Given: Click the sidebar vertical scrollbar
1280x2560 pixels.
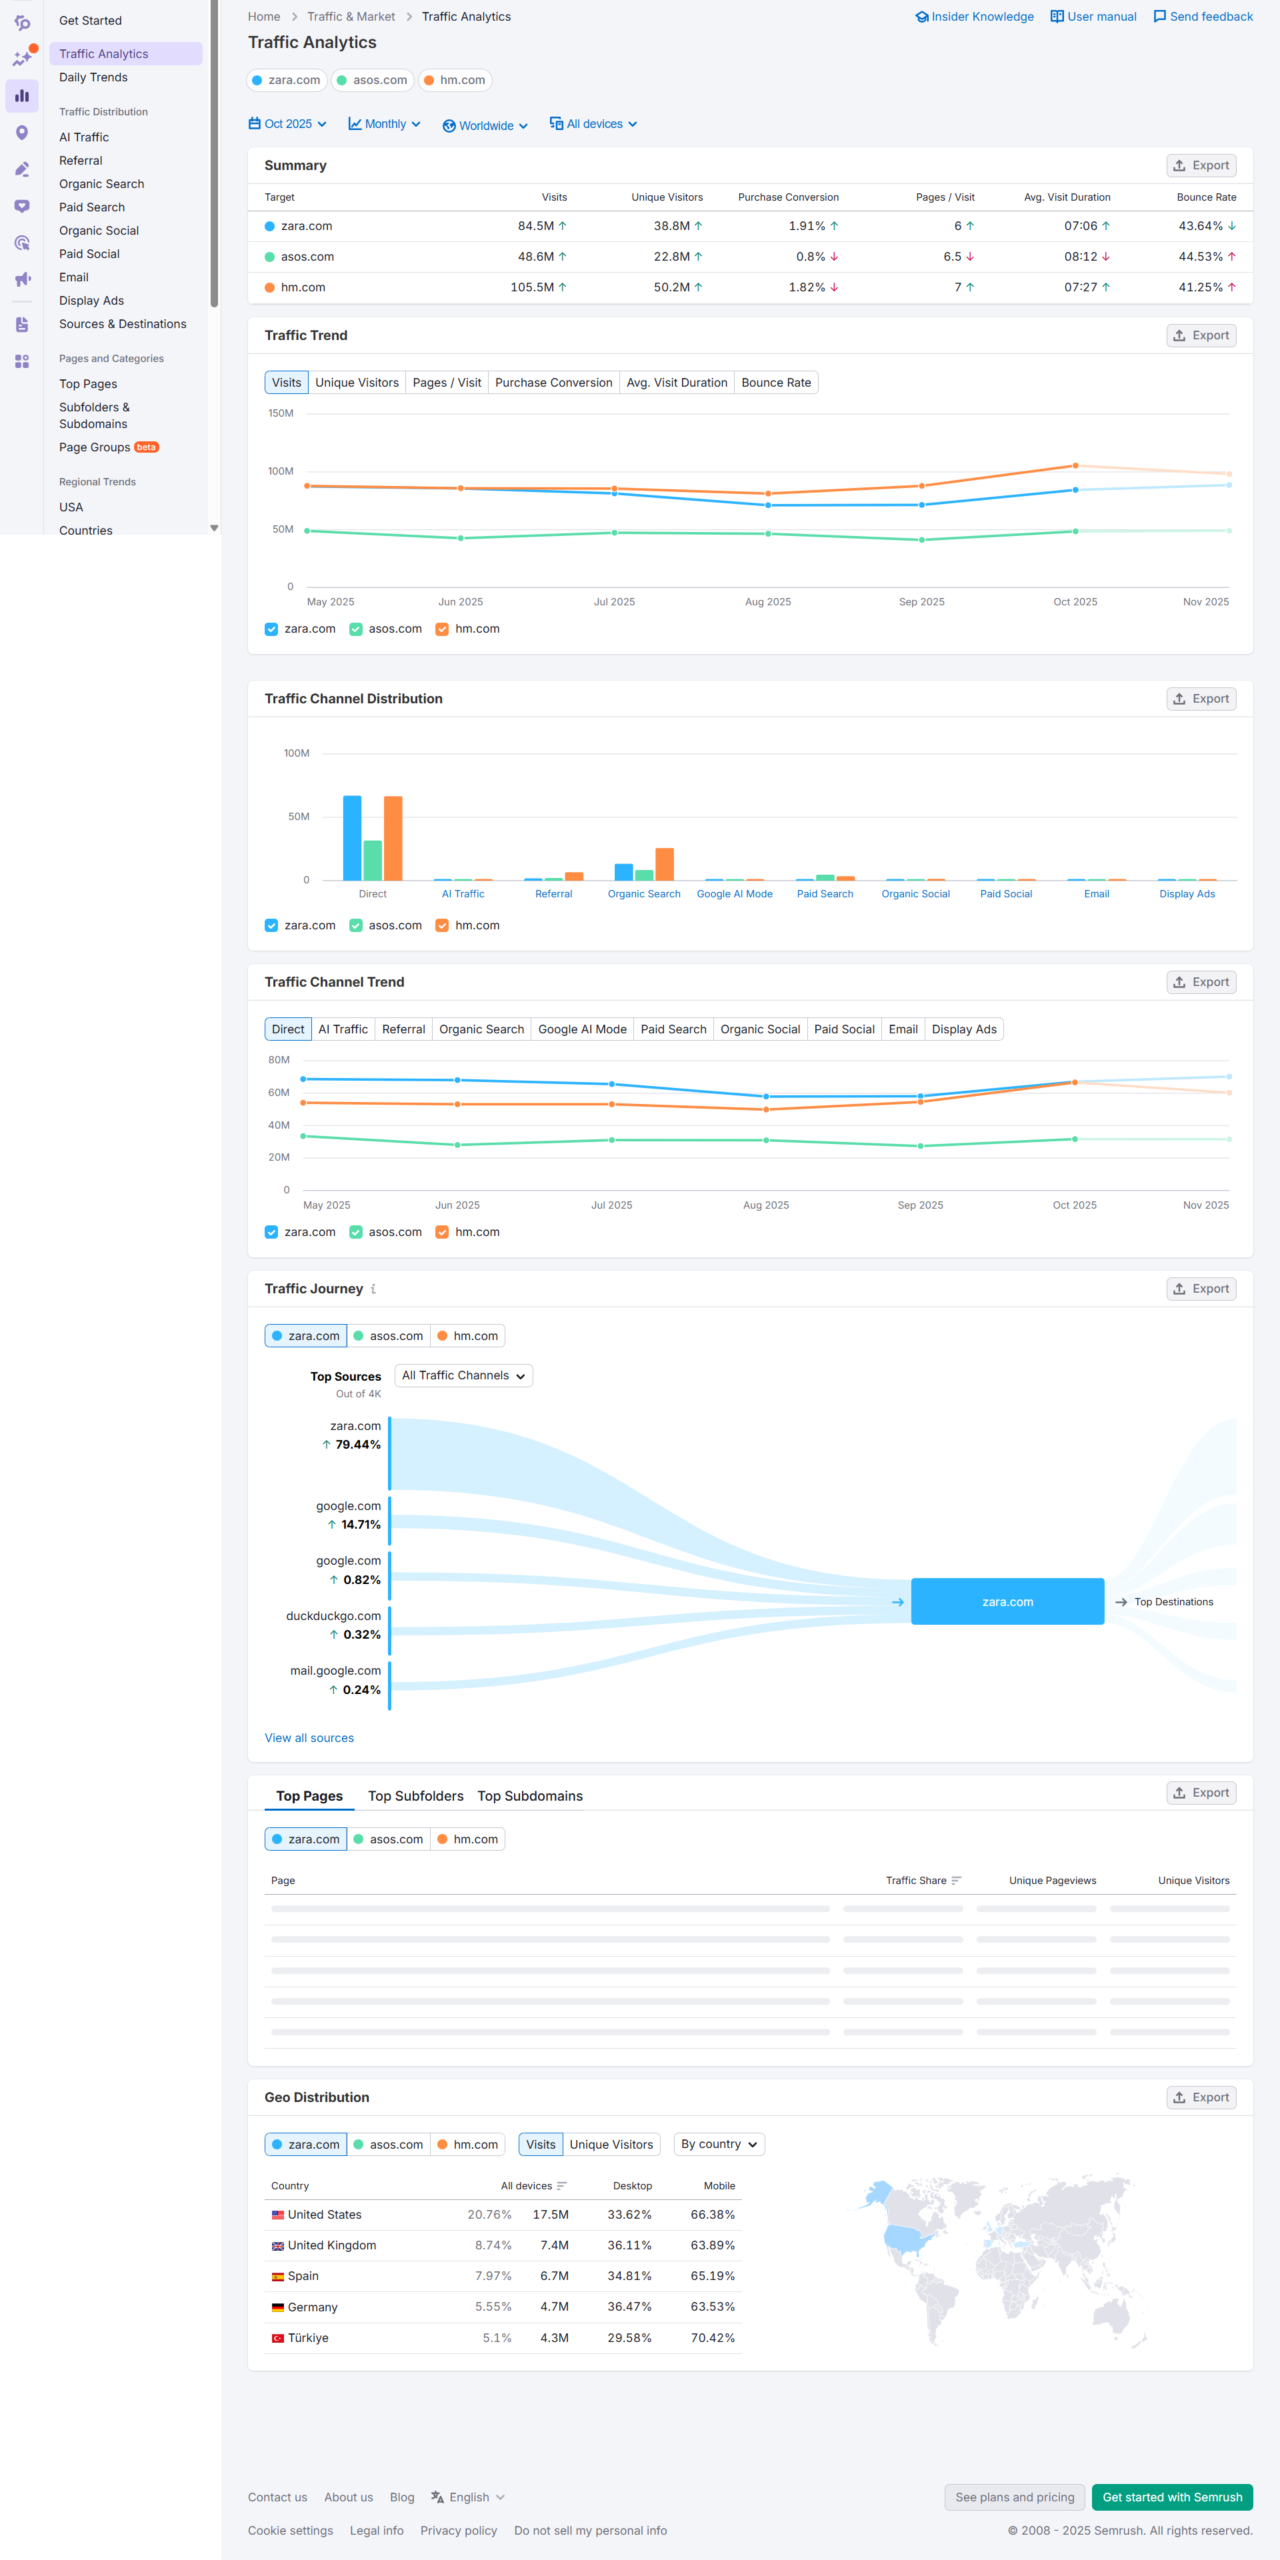Looking at the screenshot, I should pos(214,155).
